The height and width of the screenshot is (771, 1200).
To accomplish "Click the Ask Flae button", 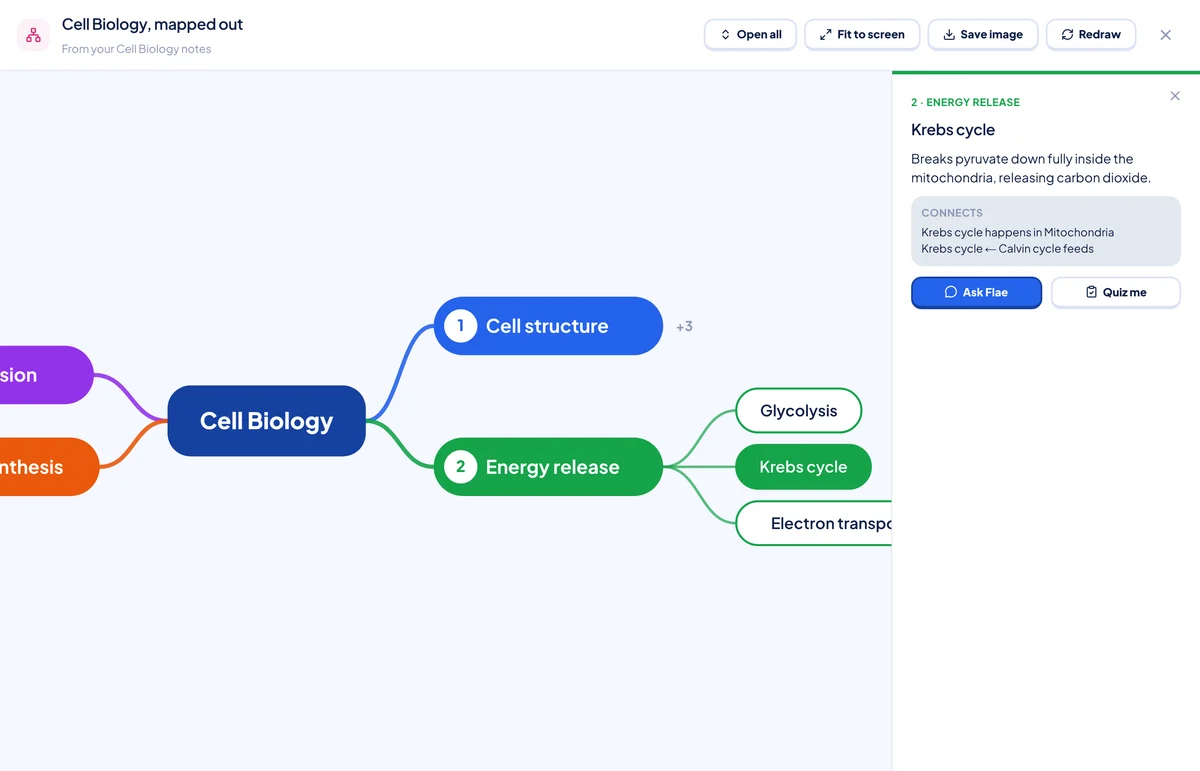I will (x=976, y=292).
